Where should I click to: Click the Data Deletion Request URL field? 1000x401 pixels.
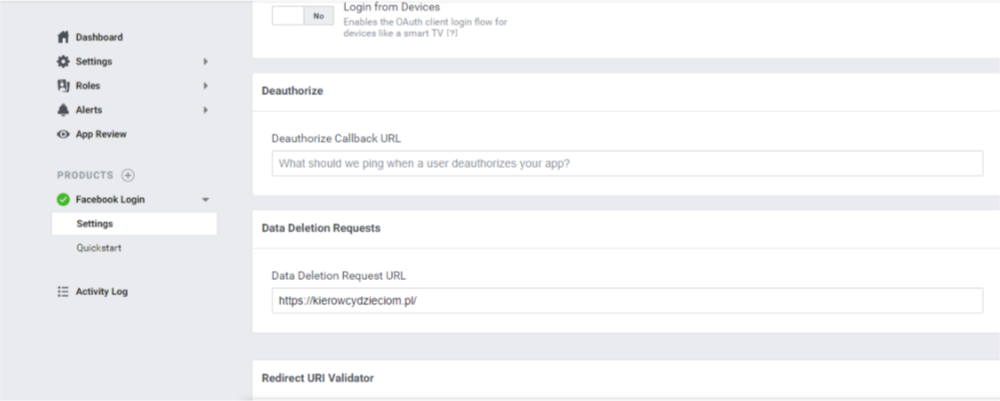click(x=627, y=300)
